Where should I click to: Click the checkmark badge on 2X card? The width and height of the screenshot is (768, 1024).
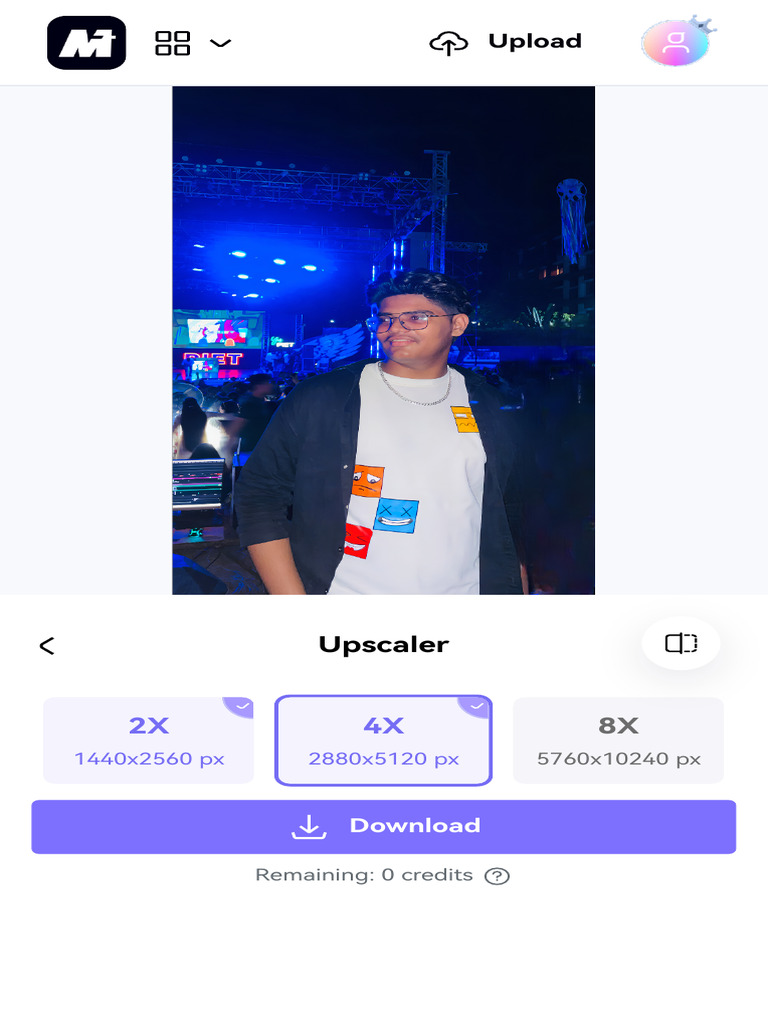239,707
